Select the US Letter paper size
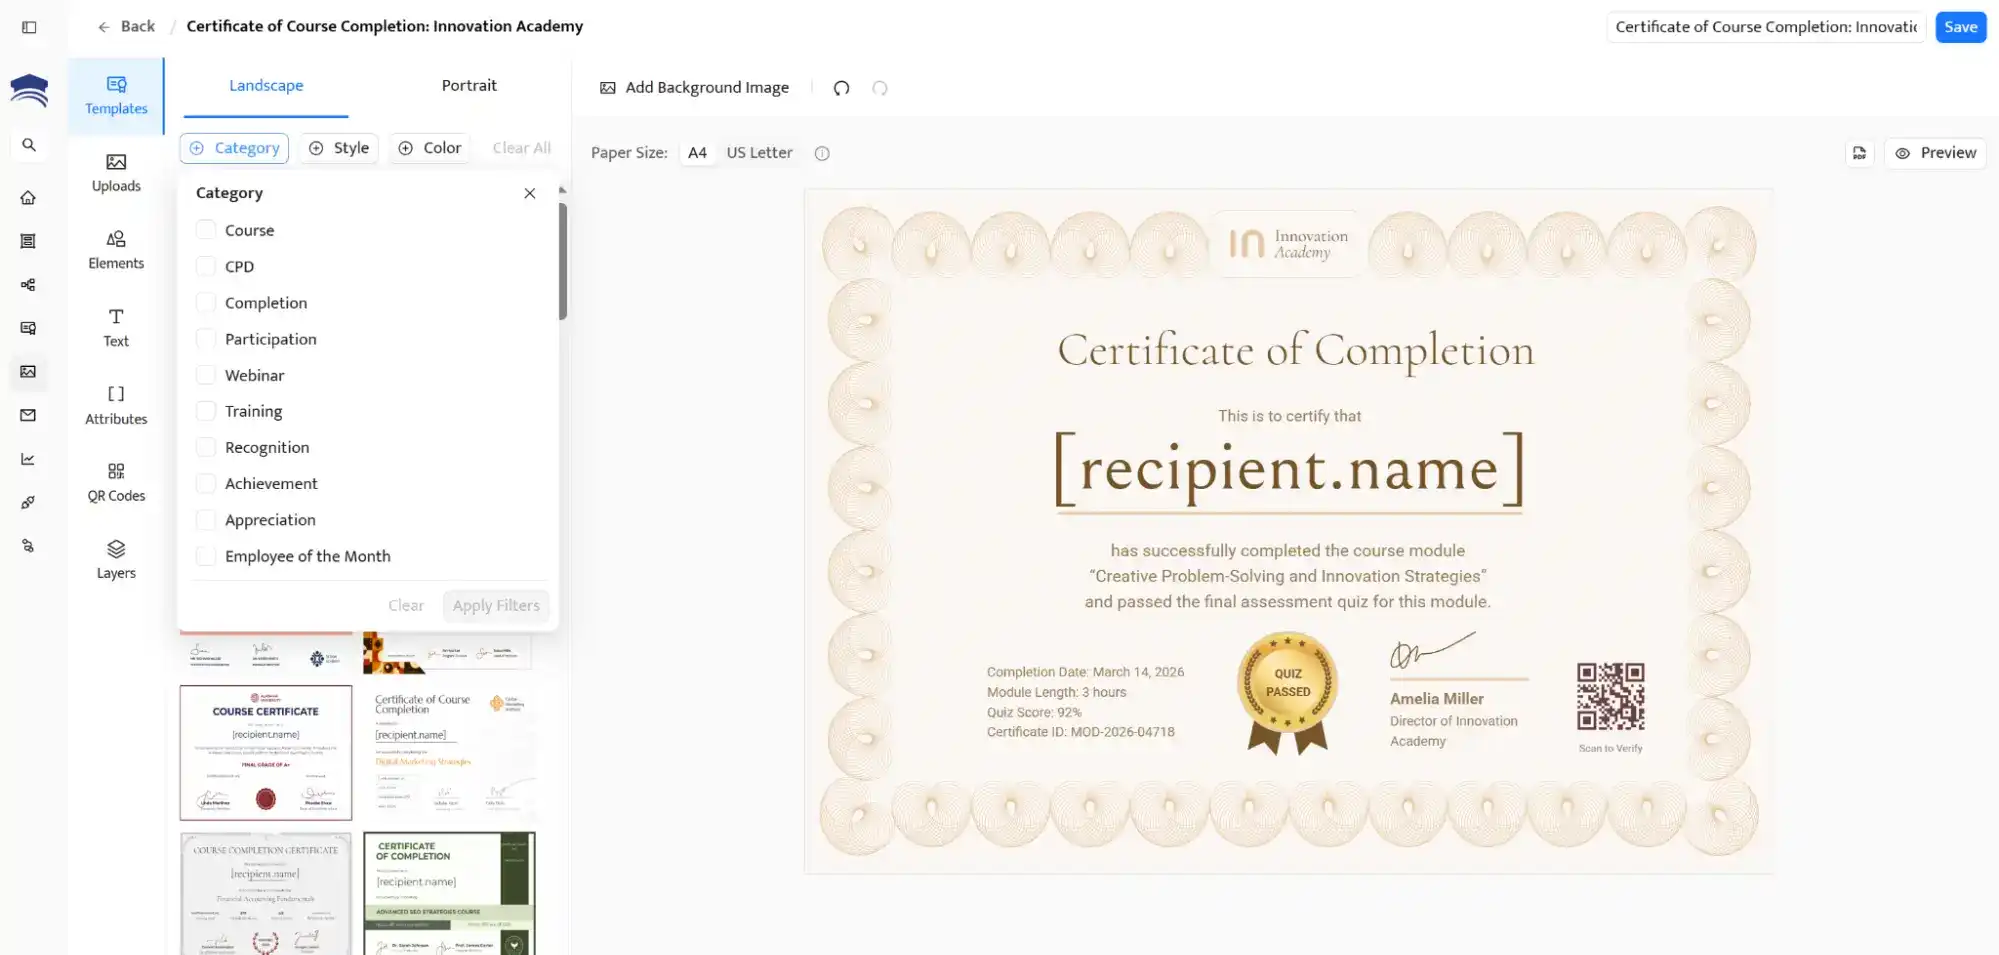Image resolution: width=1999 pixels, height=955 pixels. click(x=759, y=153)
